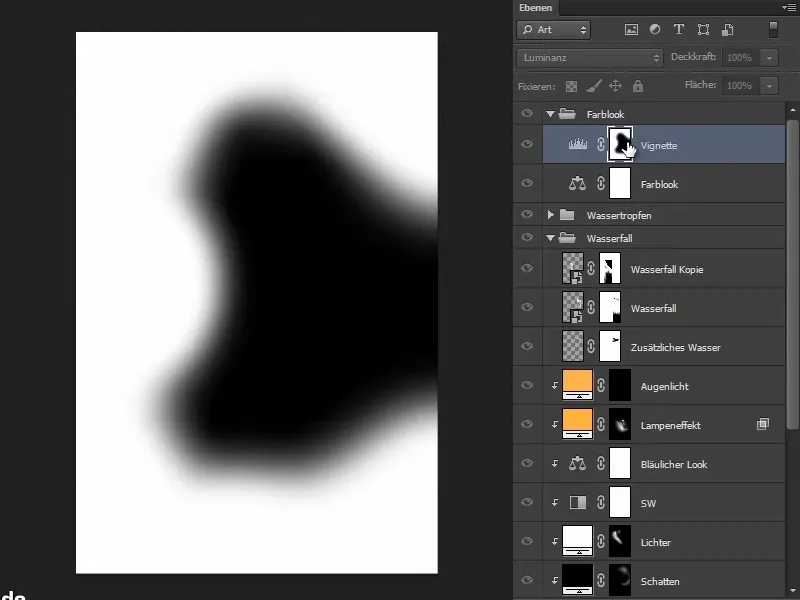This screenshot has height=600, width=800.
Task: Select the SW black-white adjustment icon
Action: point(578,503)
